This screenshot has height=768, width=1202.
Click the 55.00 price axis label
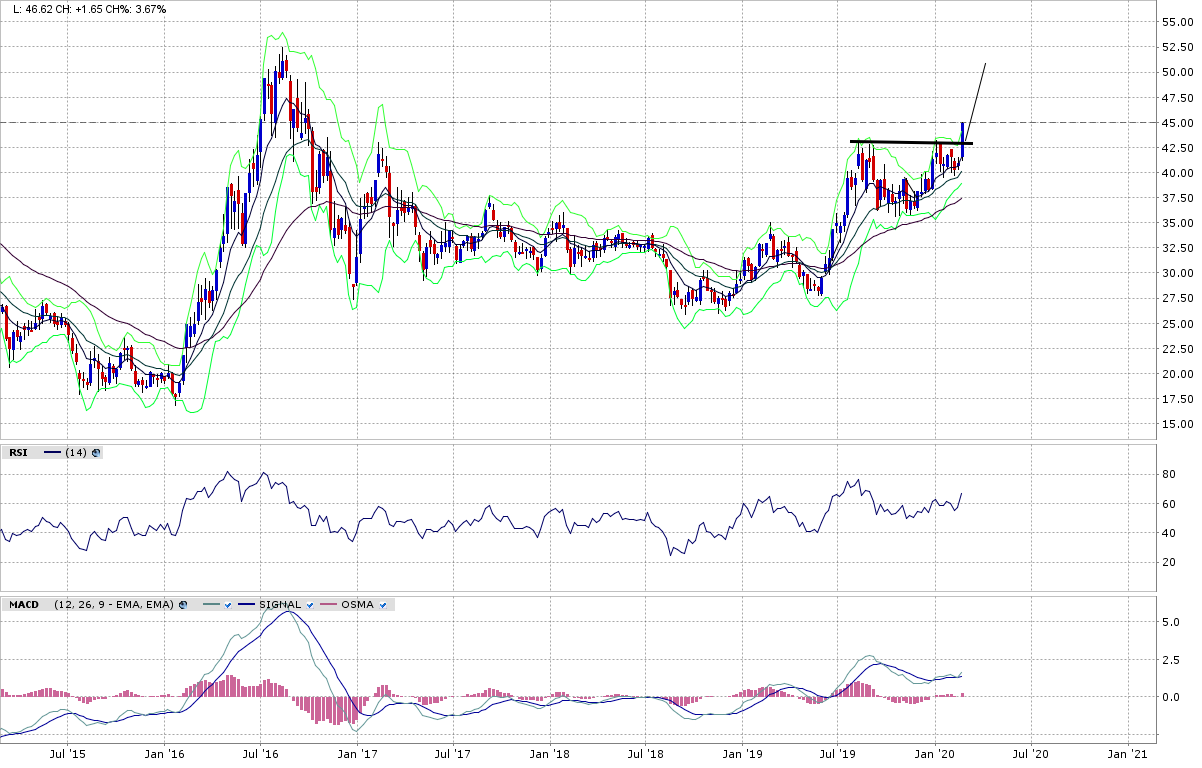click(x=1180, y=22)
